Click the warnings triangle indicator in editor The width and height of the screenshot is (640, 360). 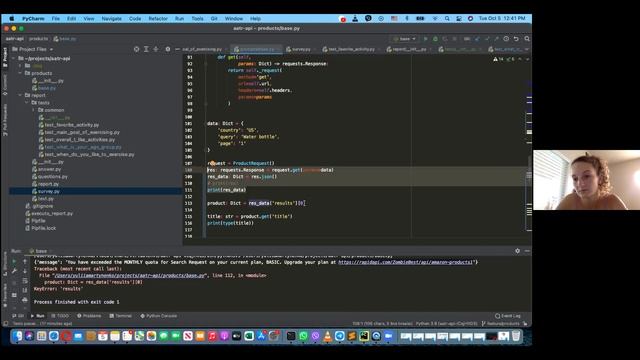pos(498,59)
